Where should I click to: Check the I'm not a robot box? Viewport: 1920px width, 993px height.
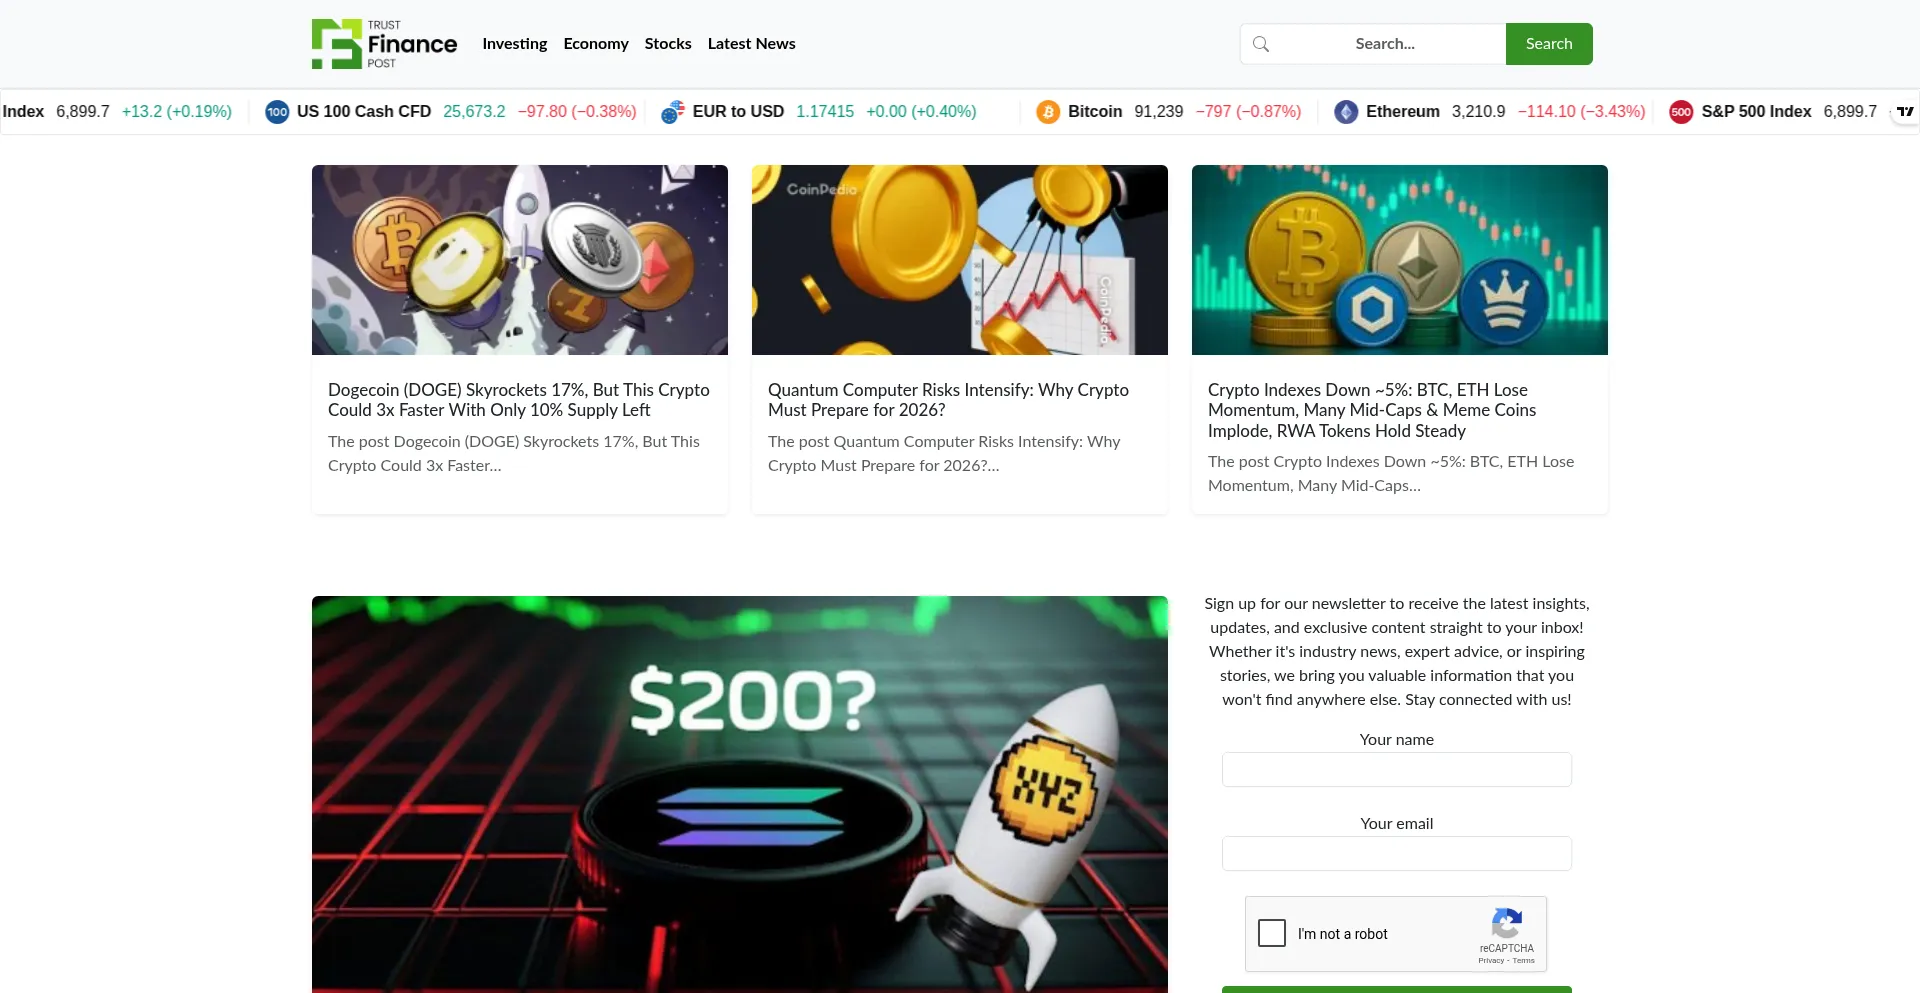tap(1272, 933)
